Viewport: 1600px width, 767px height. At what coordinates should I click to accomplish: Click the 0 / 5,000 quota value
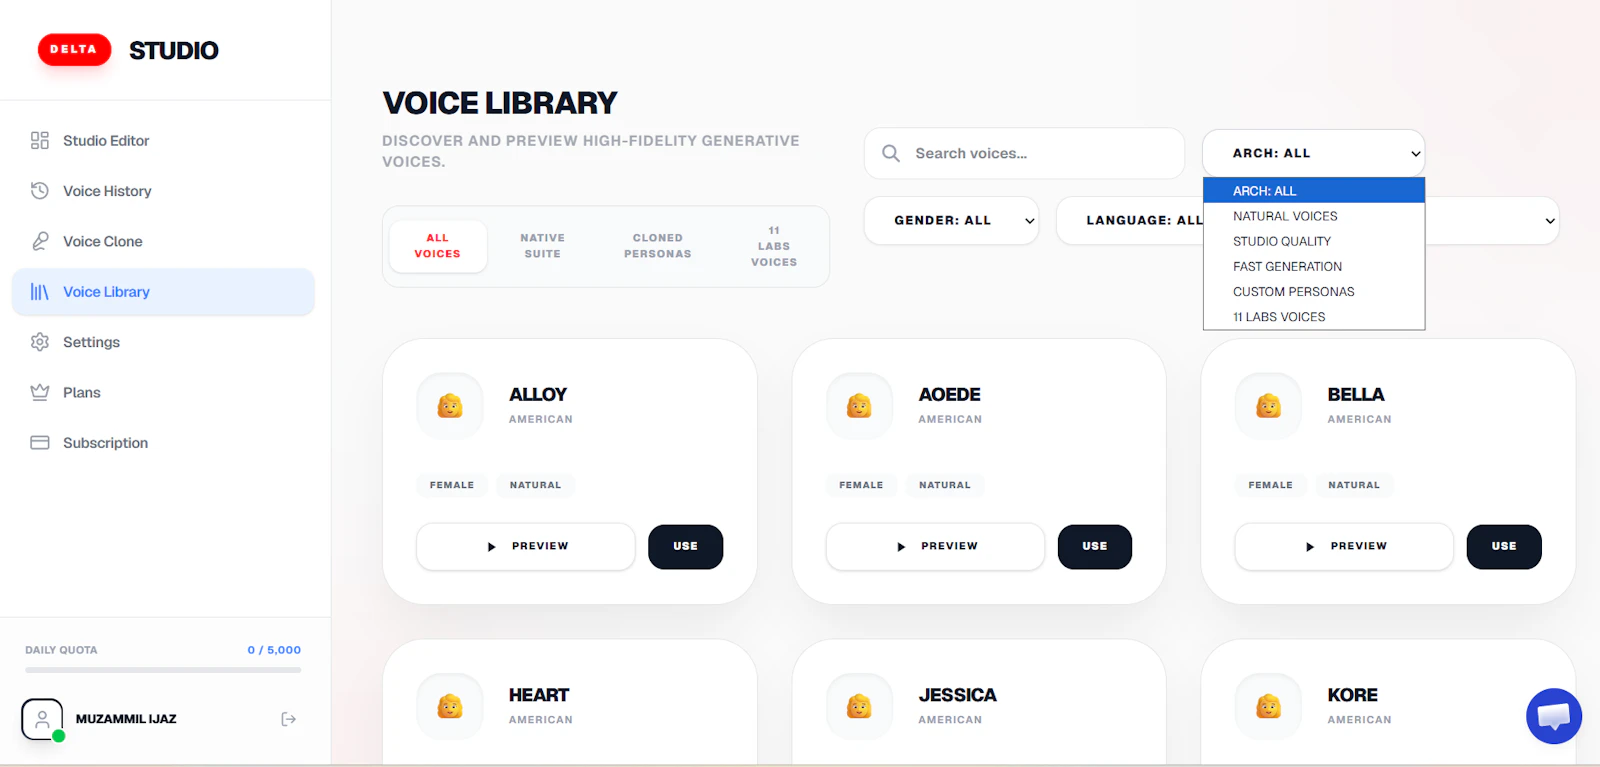coord(274,650)
